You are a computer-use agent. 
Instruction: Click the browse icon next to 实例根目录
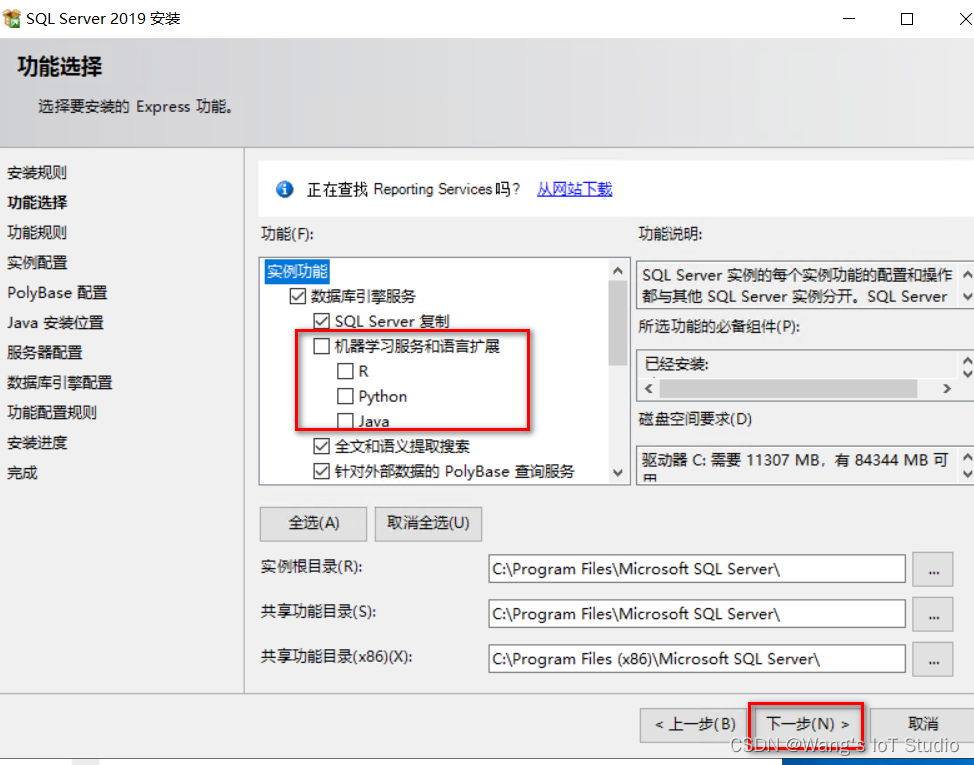932,569
